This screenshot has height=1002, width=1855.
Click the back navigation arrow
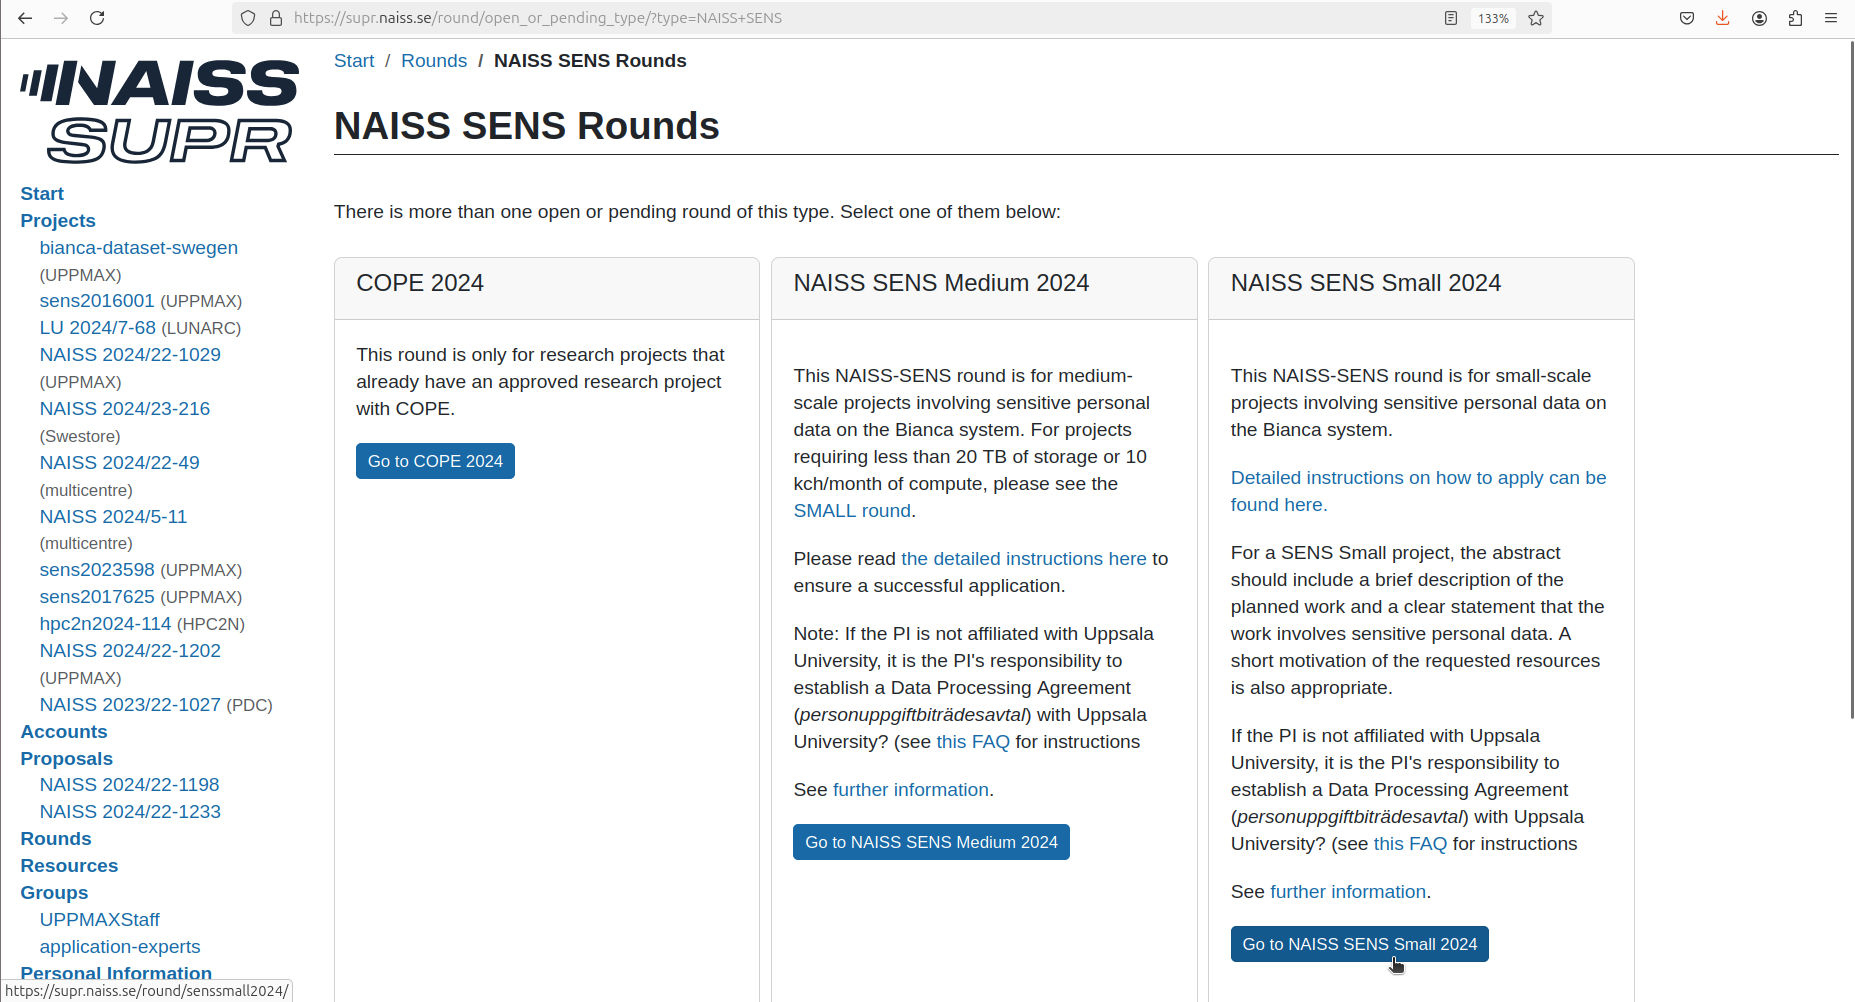tap(25, 17)
